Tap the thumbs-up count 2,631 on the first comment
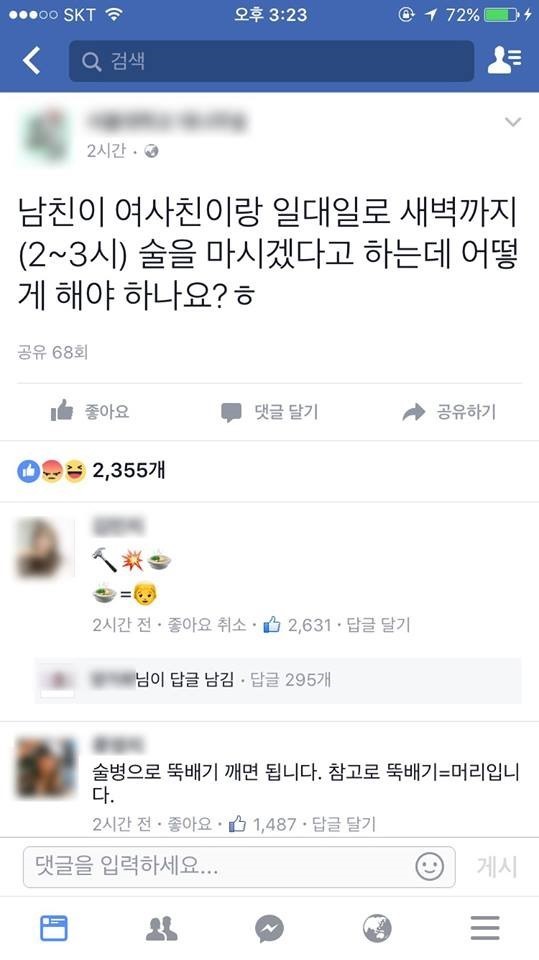This screenshot has height=960, width=539. point(297,625)
